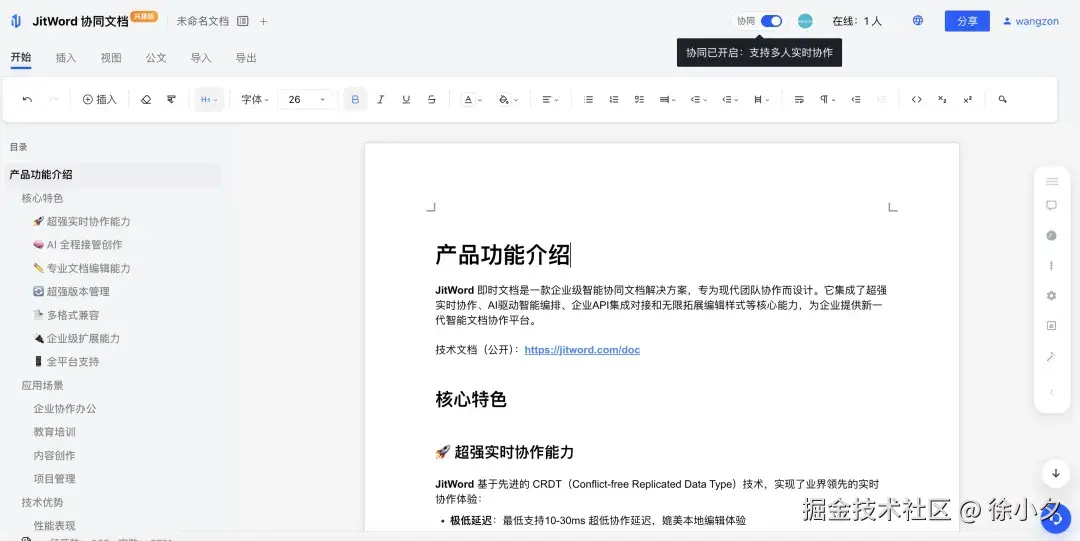1080x541 pixels.
Task: Switch to the 插入 tab
Action: point(65,58)
